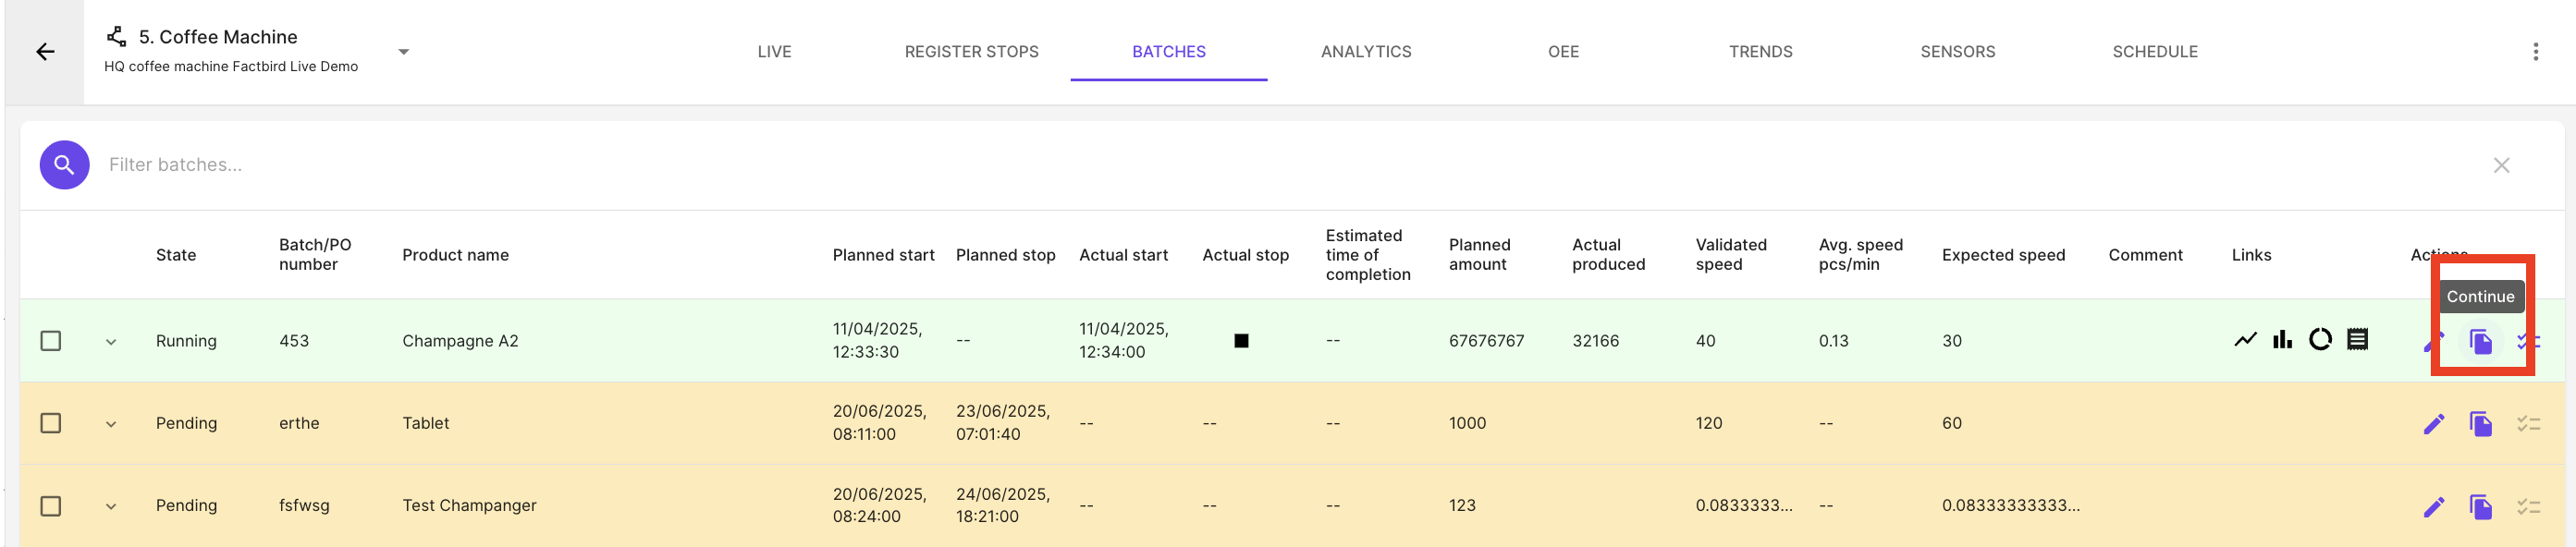The height and width of the screenshot is (547, 2576).
Task: Open the OEE circle link for batch 453
Action: coord(2320,340)
